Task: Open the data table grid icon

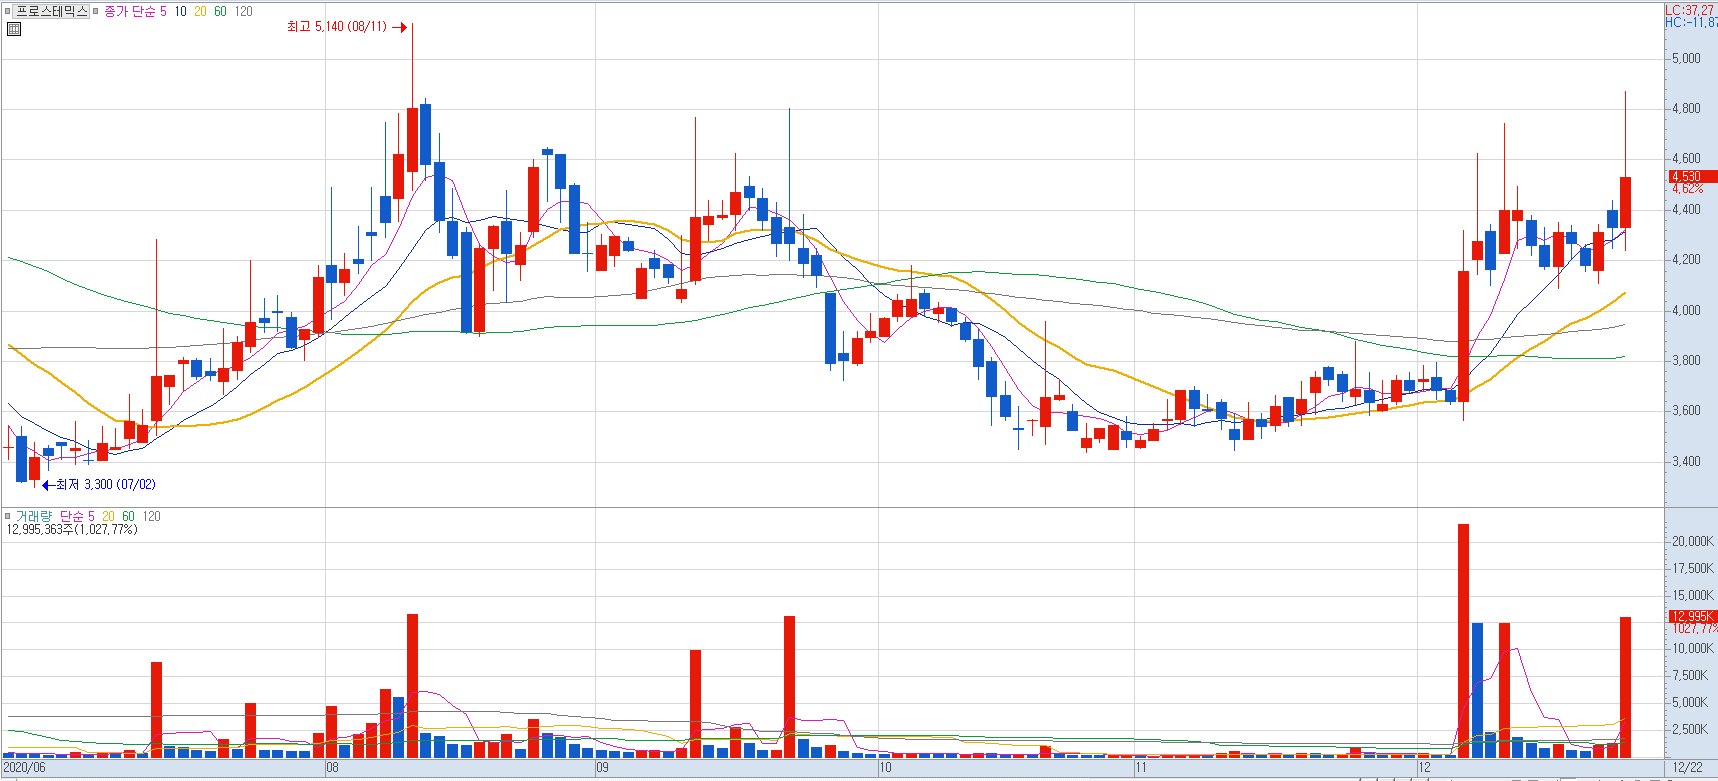Action: pos(13,28)
